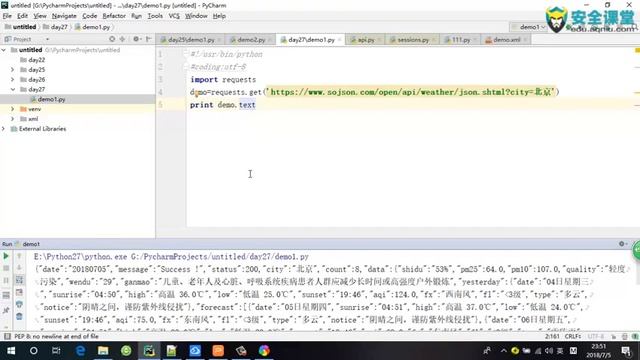This screenshot has width=640, height=360.
Task: Open File Explorer from taskbar
Action: [103, 351]
